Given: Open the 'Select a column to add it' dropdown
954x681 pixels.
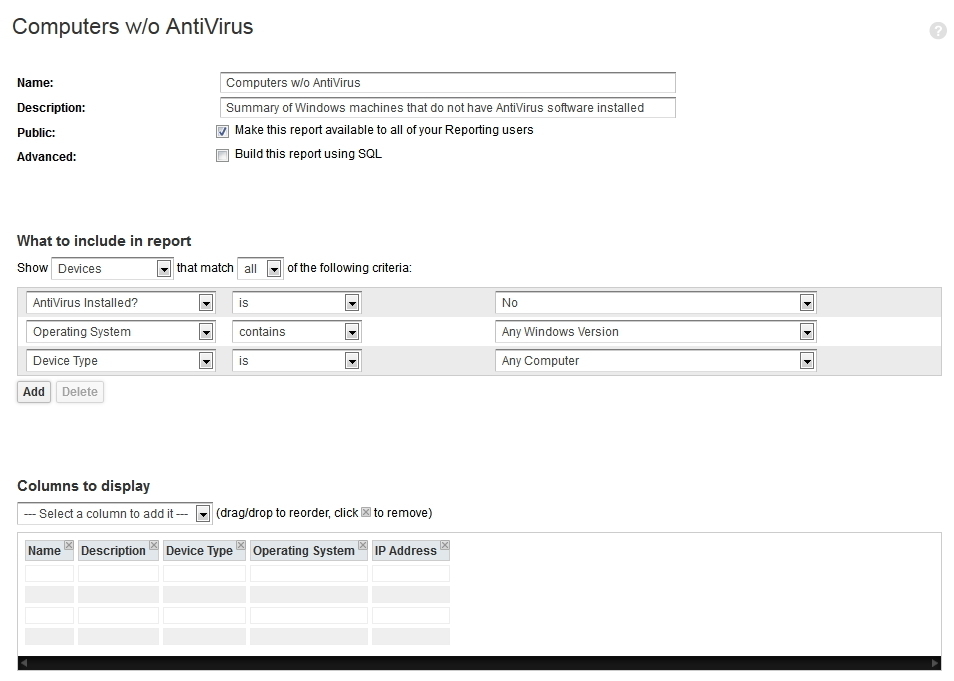Looking at the screenshot, I should pyautogui.click(x=205, y=512).
